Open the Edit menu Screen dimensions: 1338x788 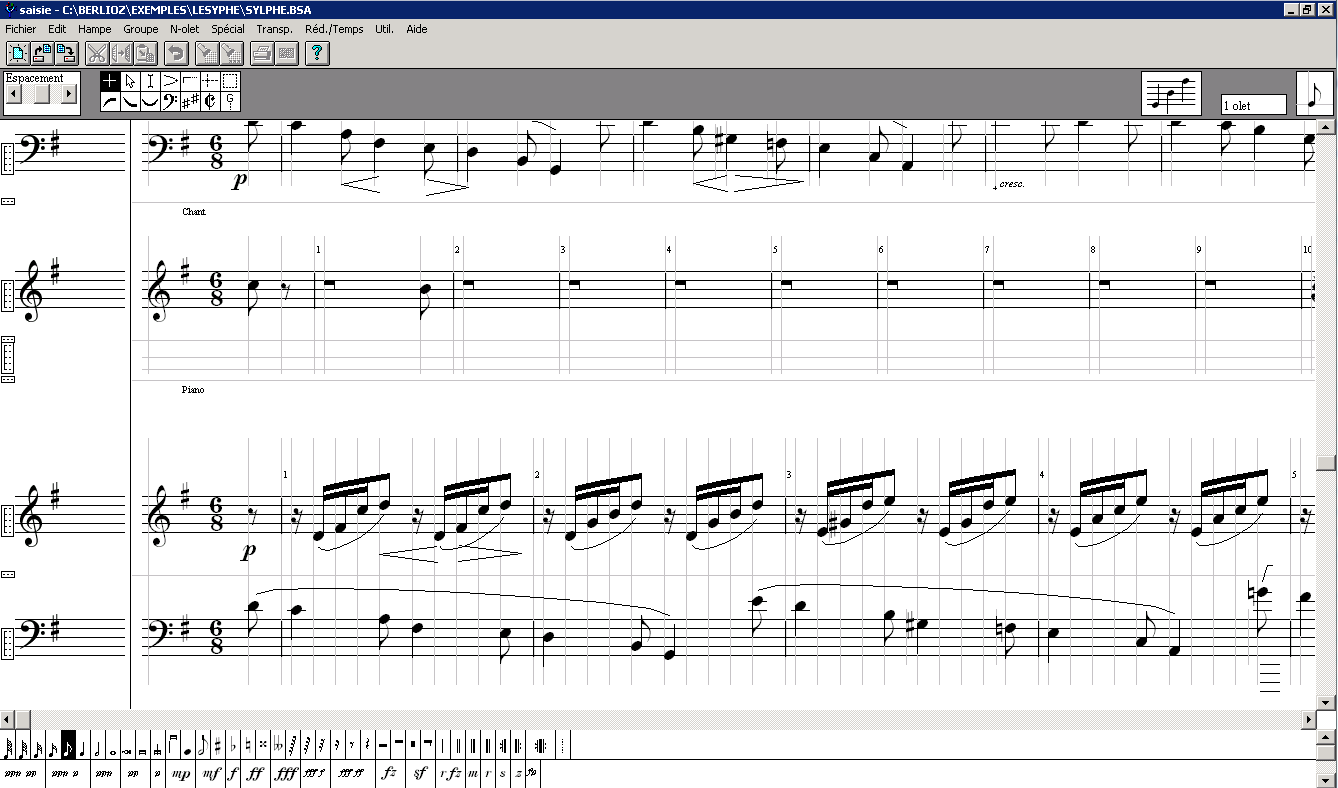pos(57,29)
